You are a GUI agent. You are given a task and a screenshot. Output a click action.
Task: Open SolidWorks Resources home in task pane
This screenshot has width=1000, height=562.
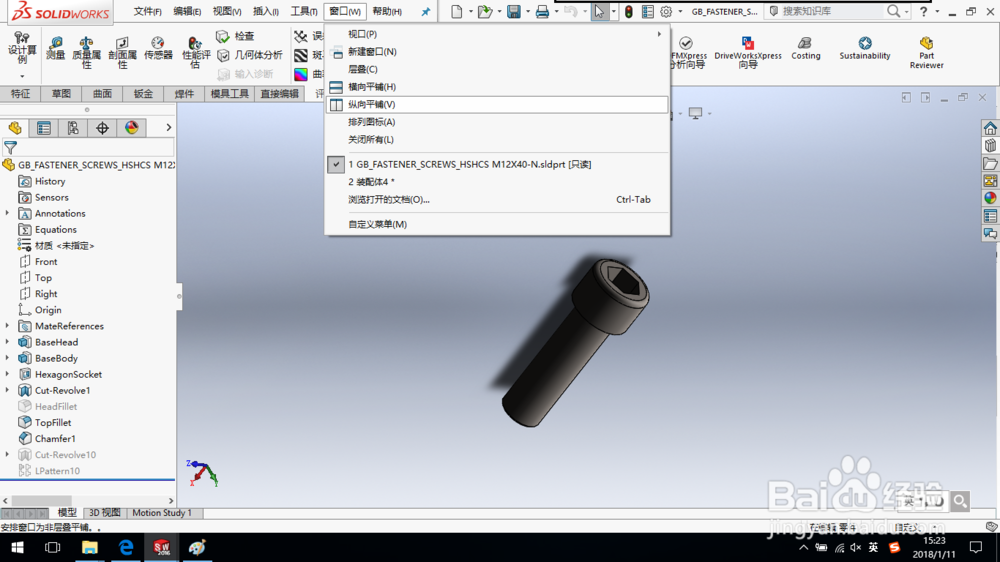990,128
